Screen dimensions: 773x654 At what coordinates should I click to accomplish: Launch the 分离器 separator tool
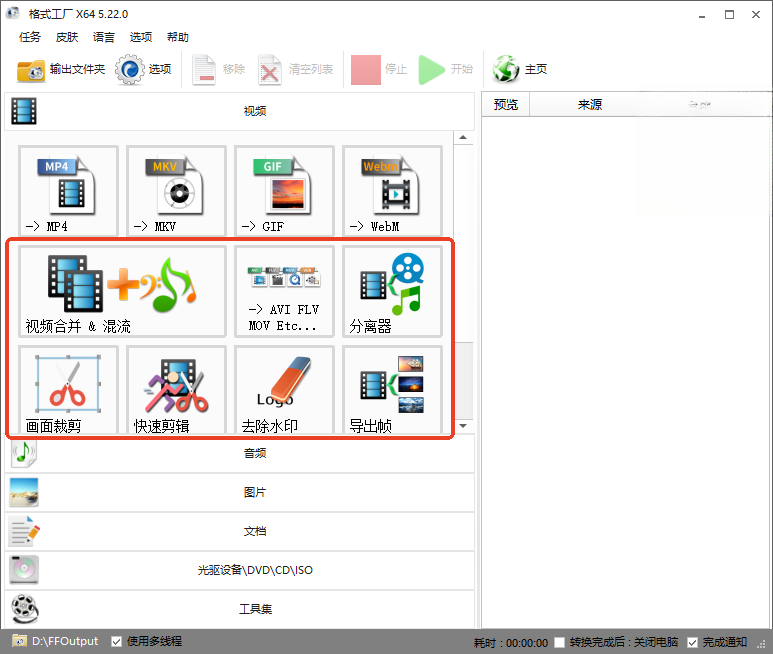(392, 291)
